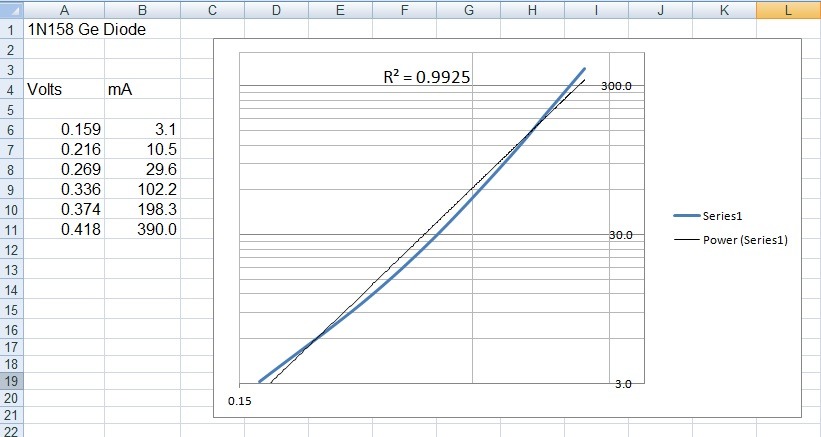Click cell with value 102.2
The width and height of the screenshot is (821, 437).
click(x=142, y=189)
